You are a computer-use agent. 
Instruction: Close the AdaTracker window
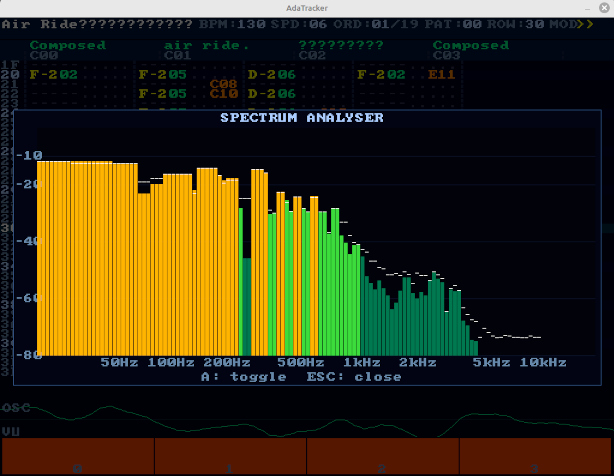tap(604, 8)
